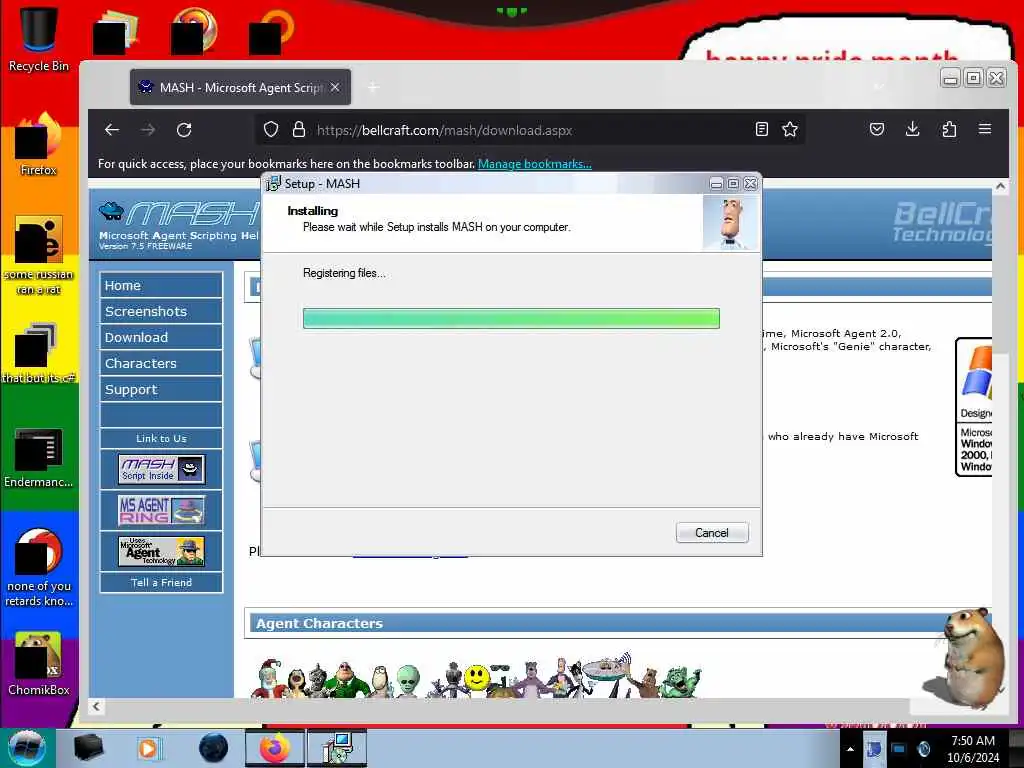Click the padlock site info icon

point(298,129)
